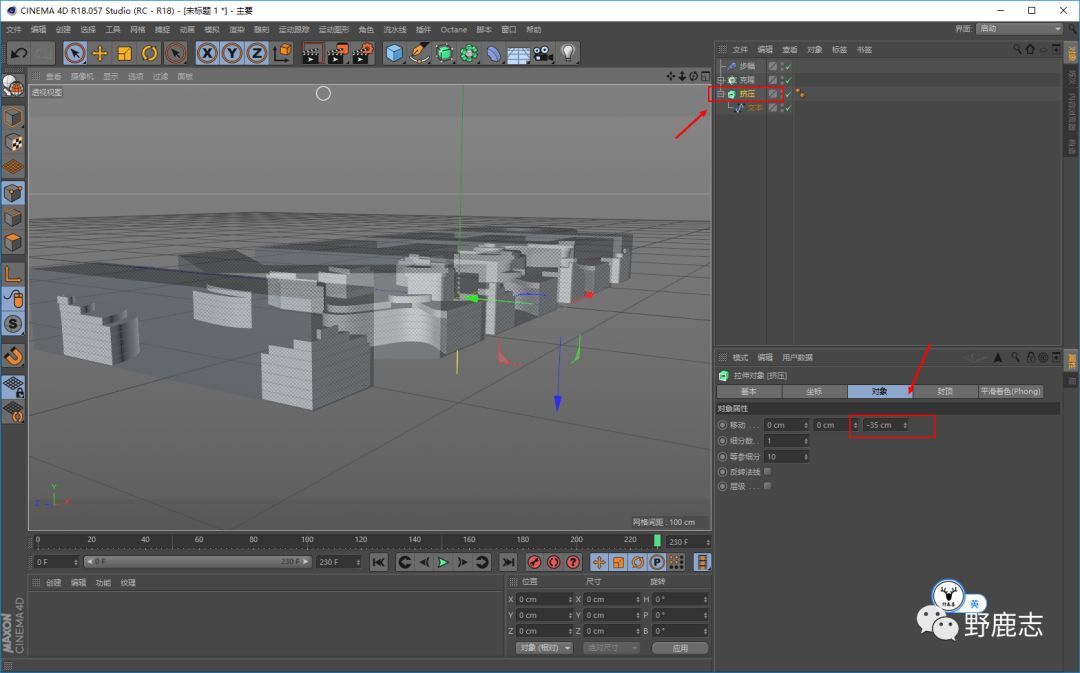Collapse the 挤压 object tree node
This screenshot has width=1080, height=673.
[x=720, y=94]
